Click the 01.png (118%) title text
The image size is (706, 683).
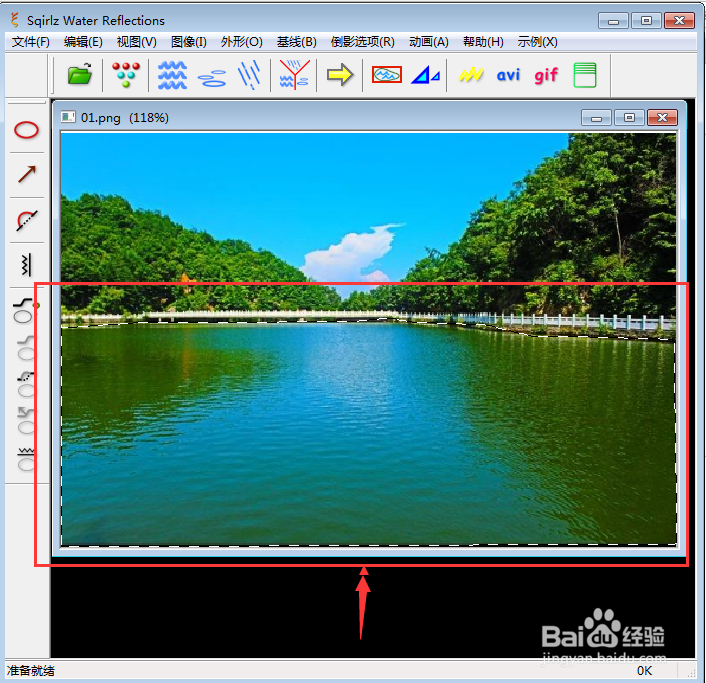[x=125, y=118]
